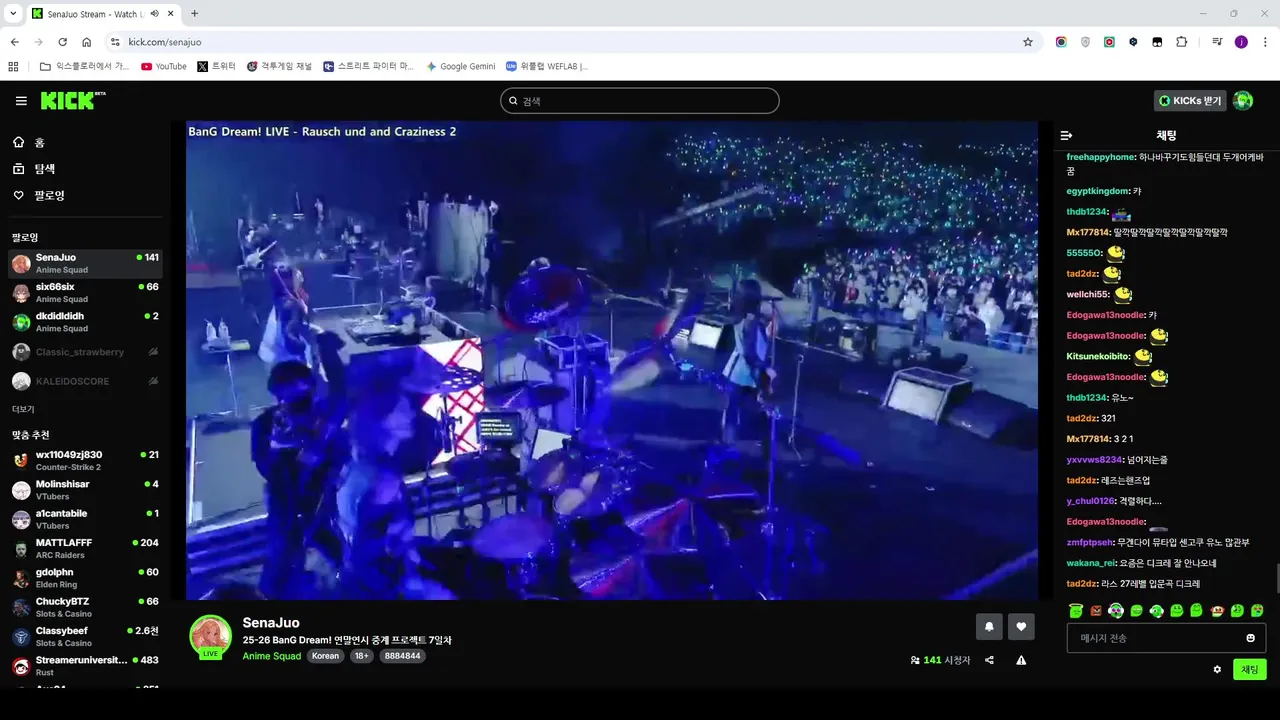Open Chrome three-dot menu
The height and width of the screenshot is (720, 1280).
1265,42
